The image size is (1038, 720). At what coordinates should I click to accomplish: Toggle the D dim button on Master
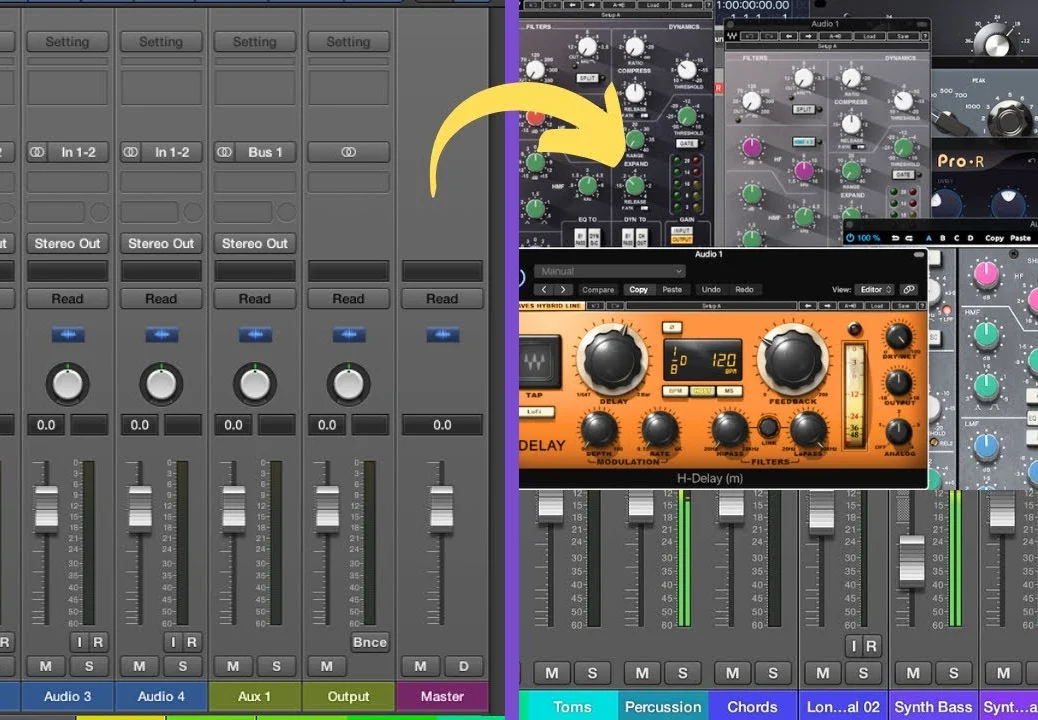(x=464, y=666)
